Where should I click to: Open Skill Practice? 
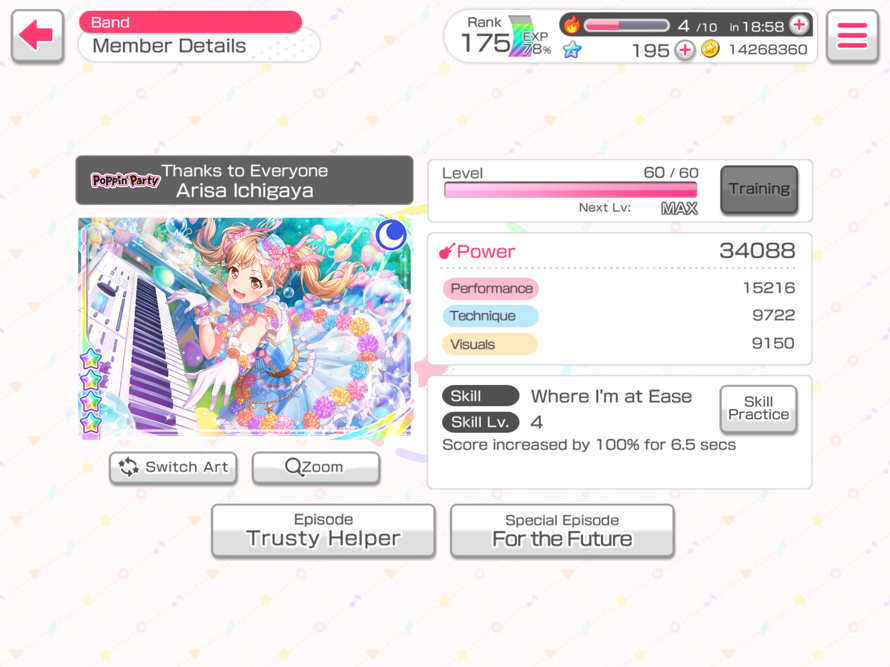tap(758, 409)
